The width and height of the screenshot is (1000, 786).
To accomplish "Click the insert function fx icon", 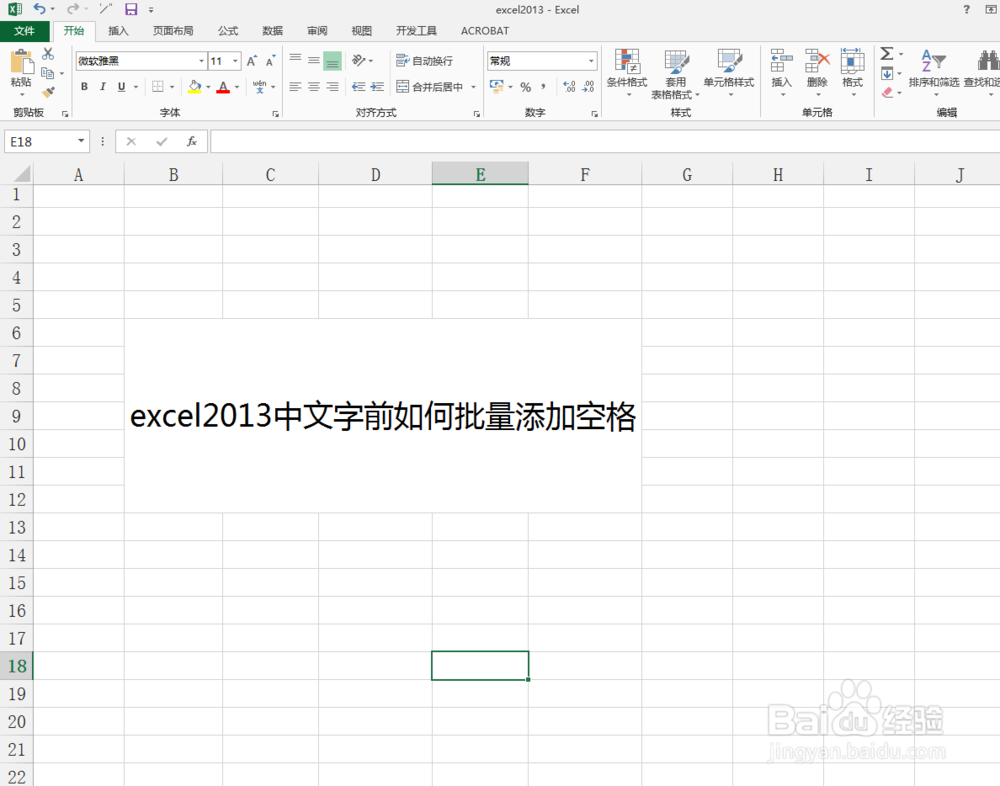I will (191, 141).
